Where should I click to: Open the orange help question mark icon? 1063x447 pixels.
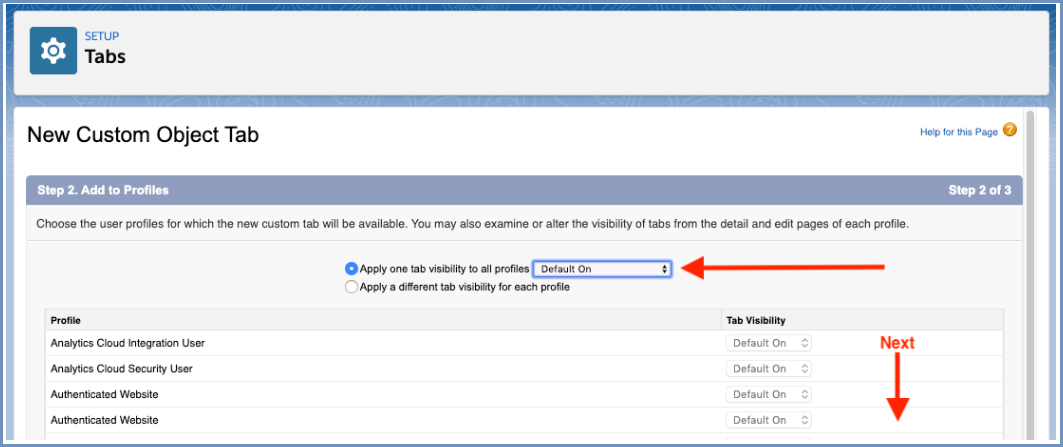point(1009,130)
